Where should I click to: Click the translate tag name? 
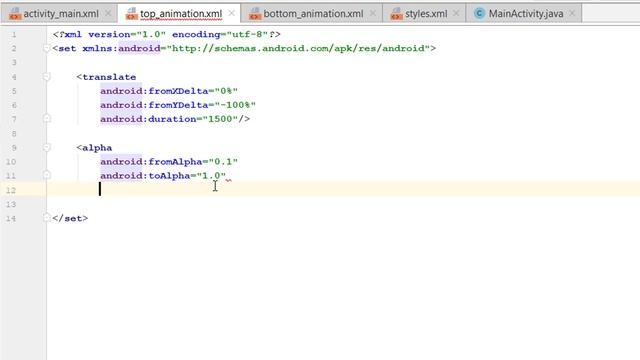click(x=109, y=77)
